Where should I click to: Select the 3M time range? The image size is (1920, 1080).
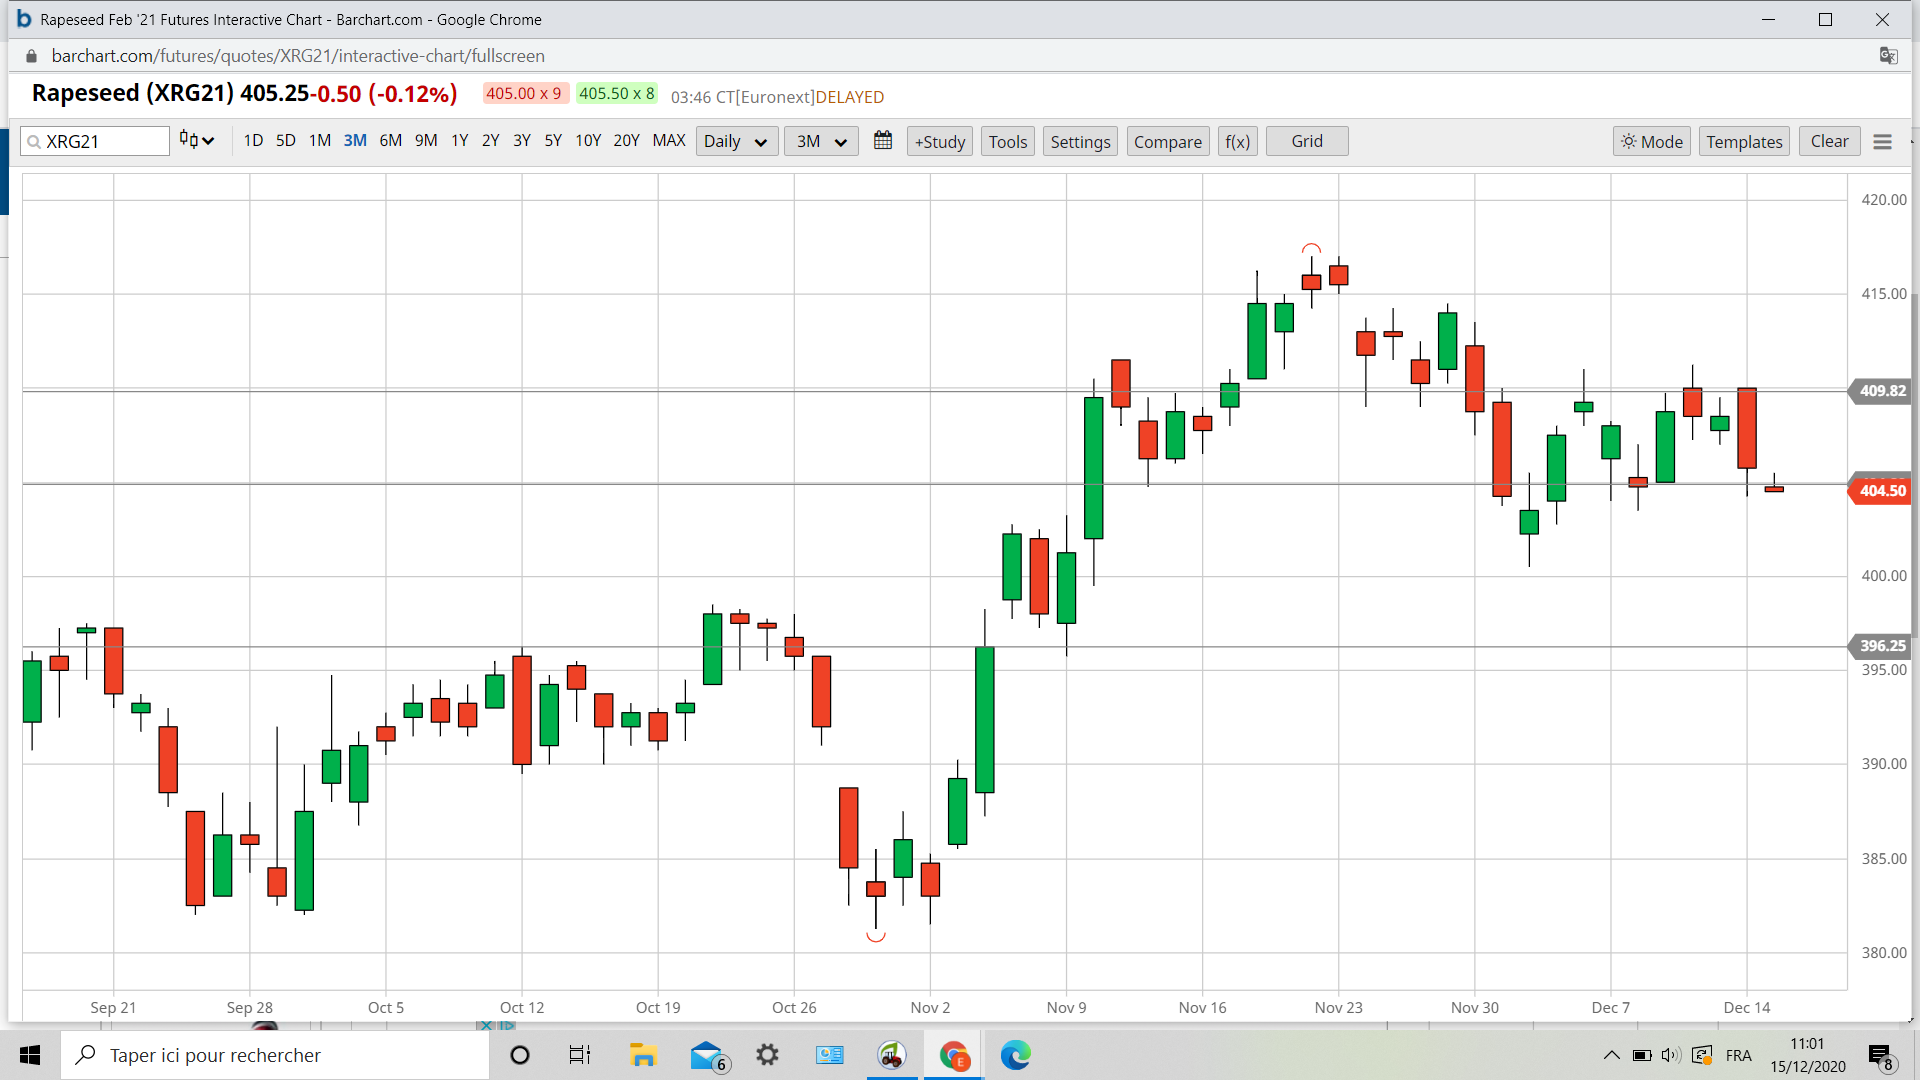355,141
